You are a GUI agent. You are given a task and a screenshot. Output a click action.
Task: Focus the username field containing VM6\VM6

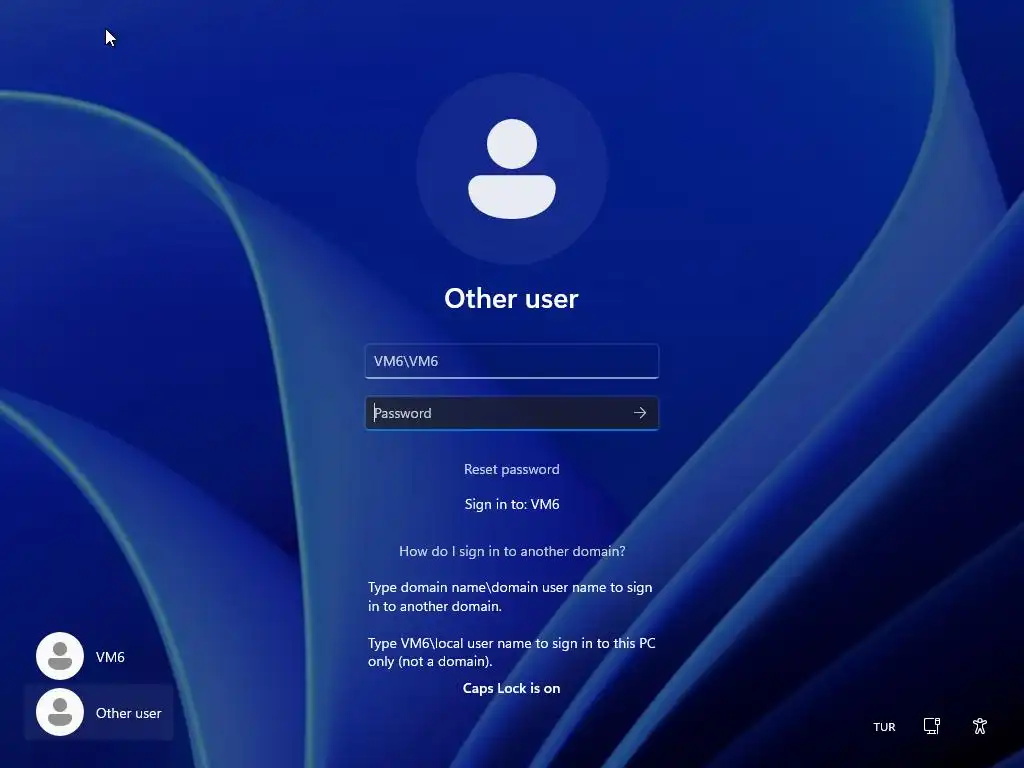(x=512, y=361)
